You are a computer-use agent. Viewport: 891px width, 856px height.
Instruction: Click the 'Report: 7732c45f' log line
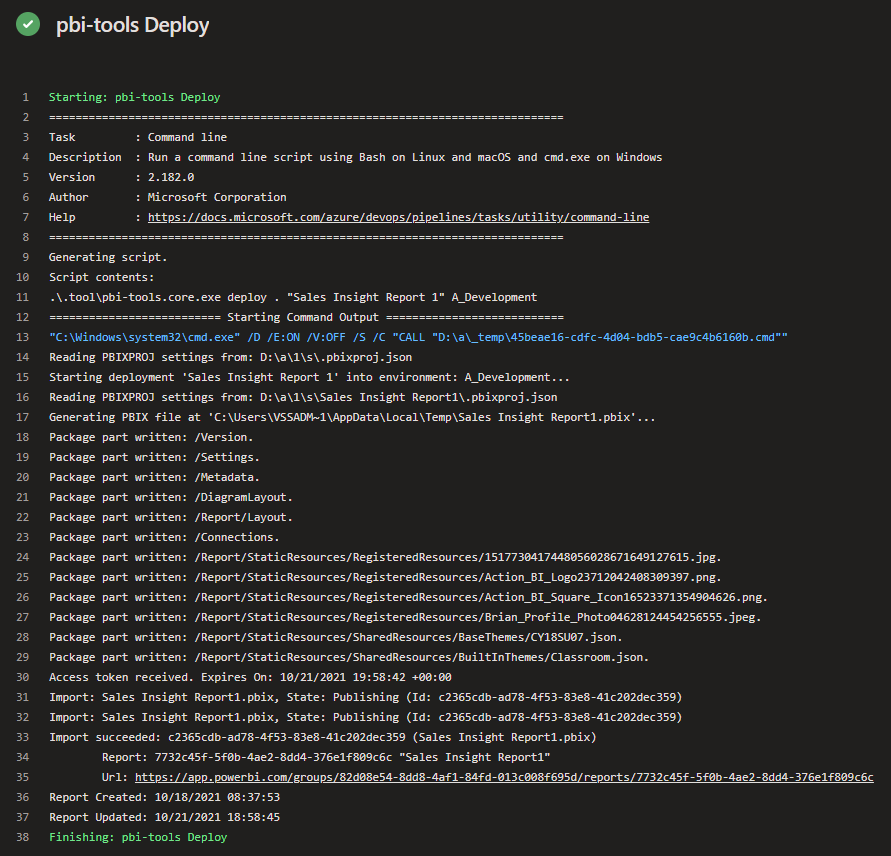click(x=326, y=757)
